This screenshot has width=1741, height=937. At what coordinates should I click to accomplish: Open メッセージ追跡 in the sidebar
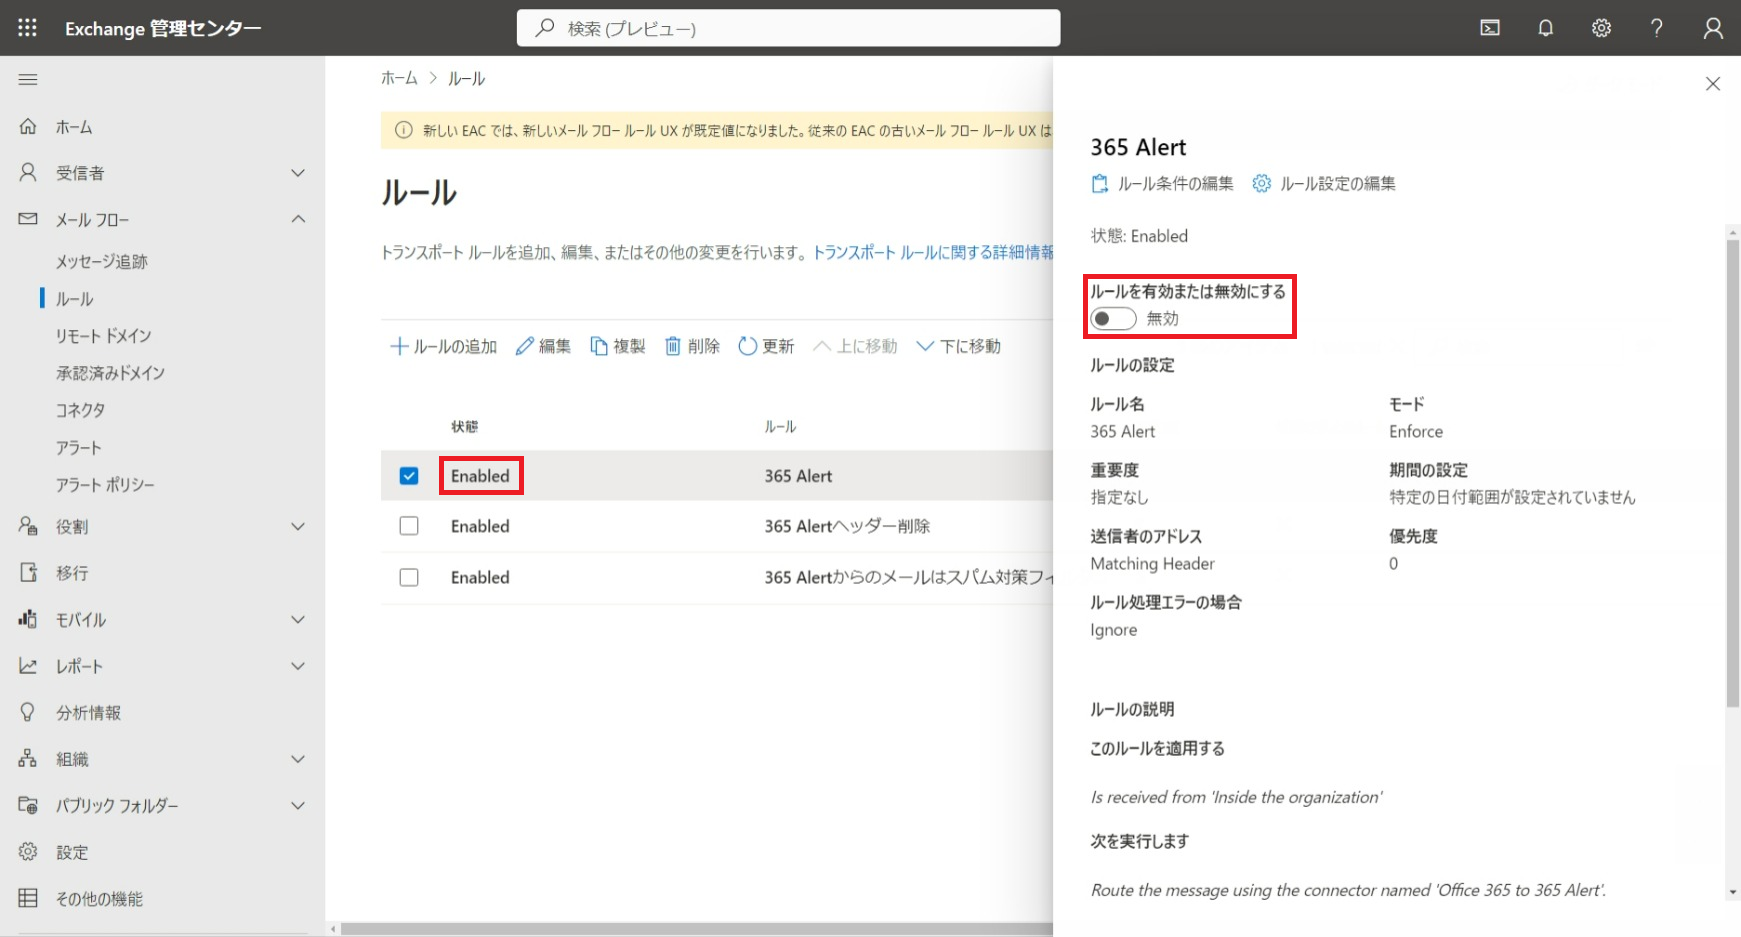(x=102, y=261)
